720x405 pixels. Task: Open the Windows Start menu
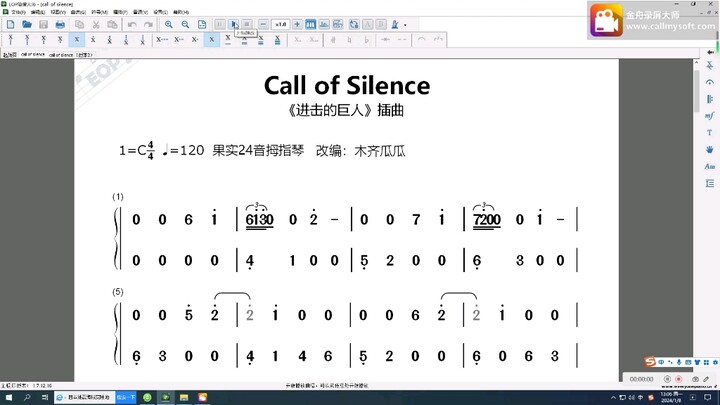pos(9,398)
